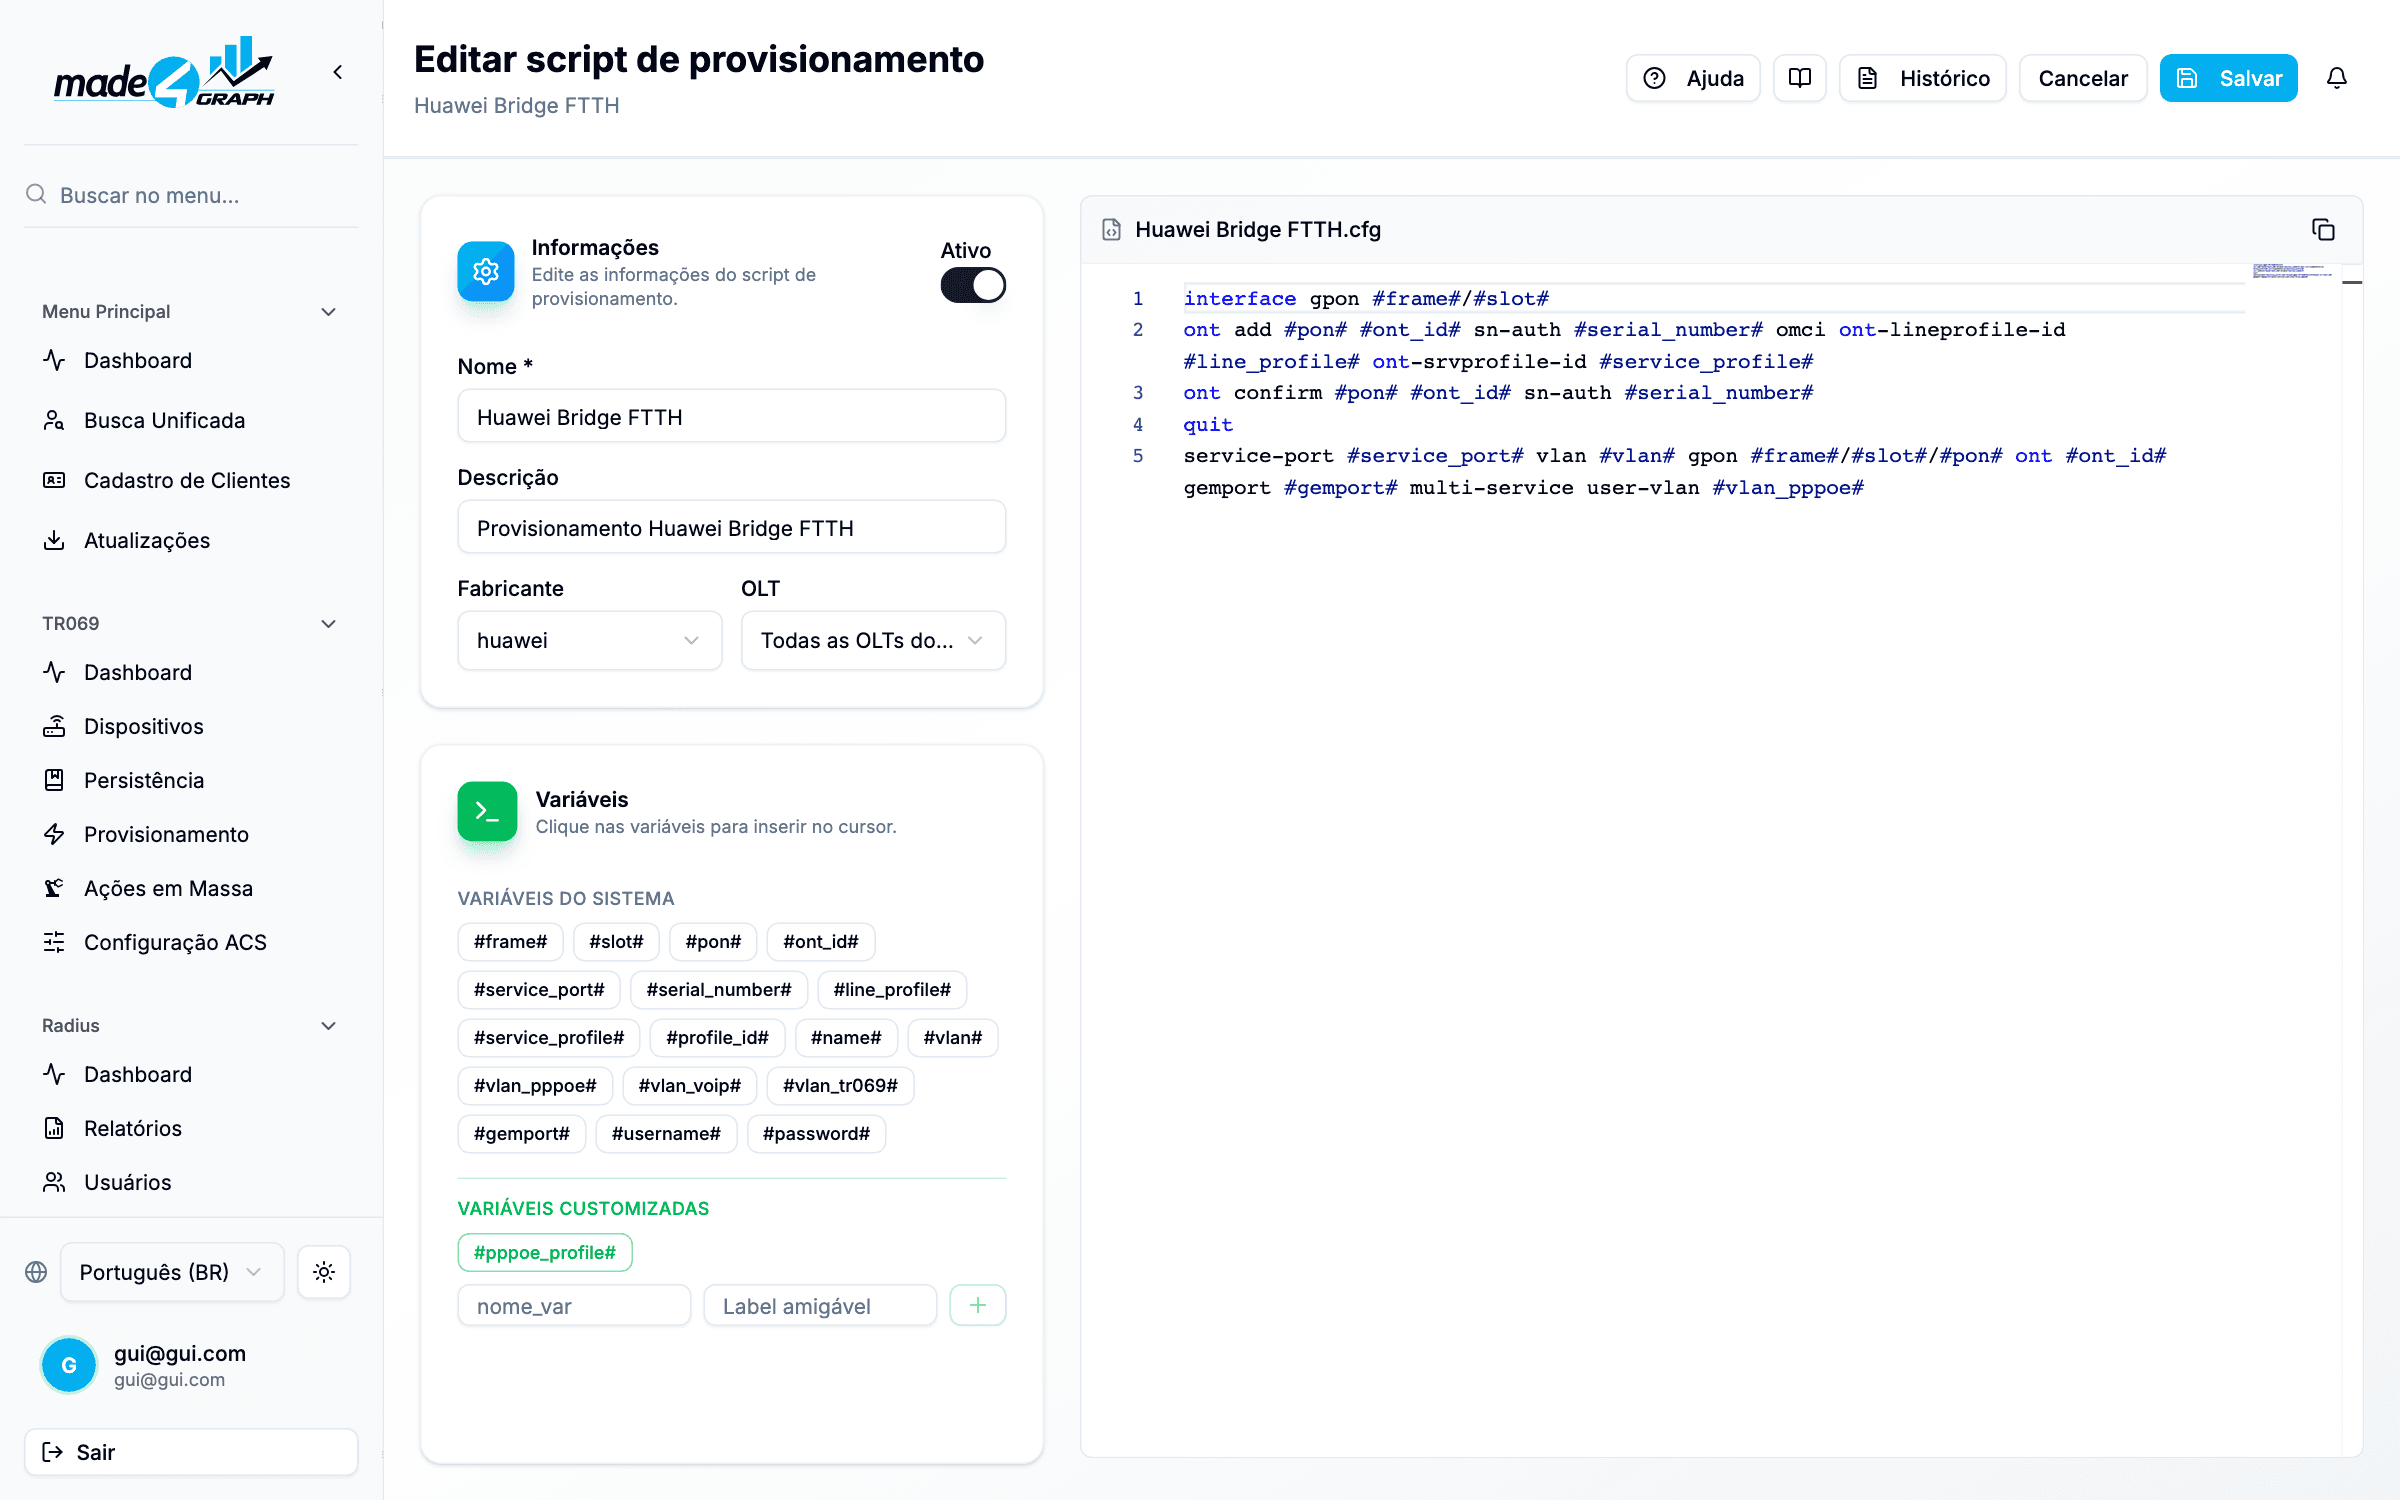
Task: Go to Cadastro de Clientes
Action: (x=187, y=480)
